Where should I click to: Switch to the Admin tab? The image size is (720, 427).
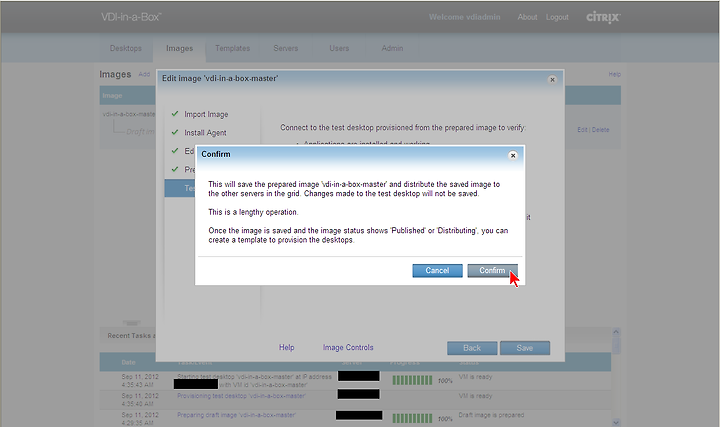click(392, 48)
